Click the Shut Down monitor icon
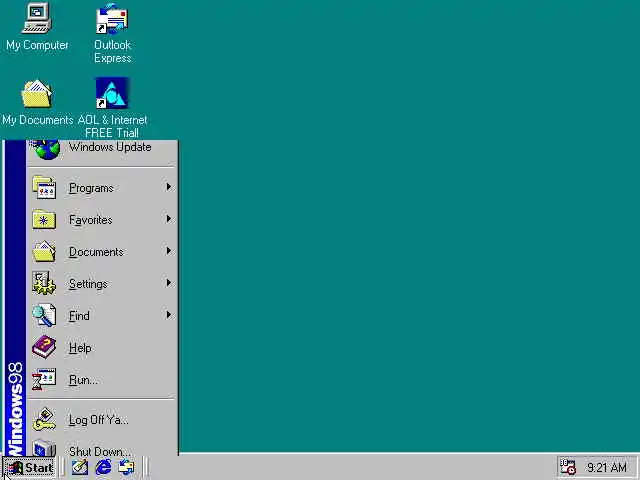Screen dimensions: 640x480 pos(44,448)
